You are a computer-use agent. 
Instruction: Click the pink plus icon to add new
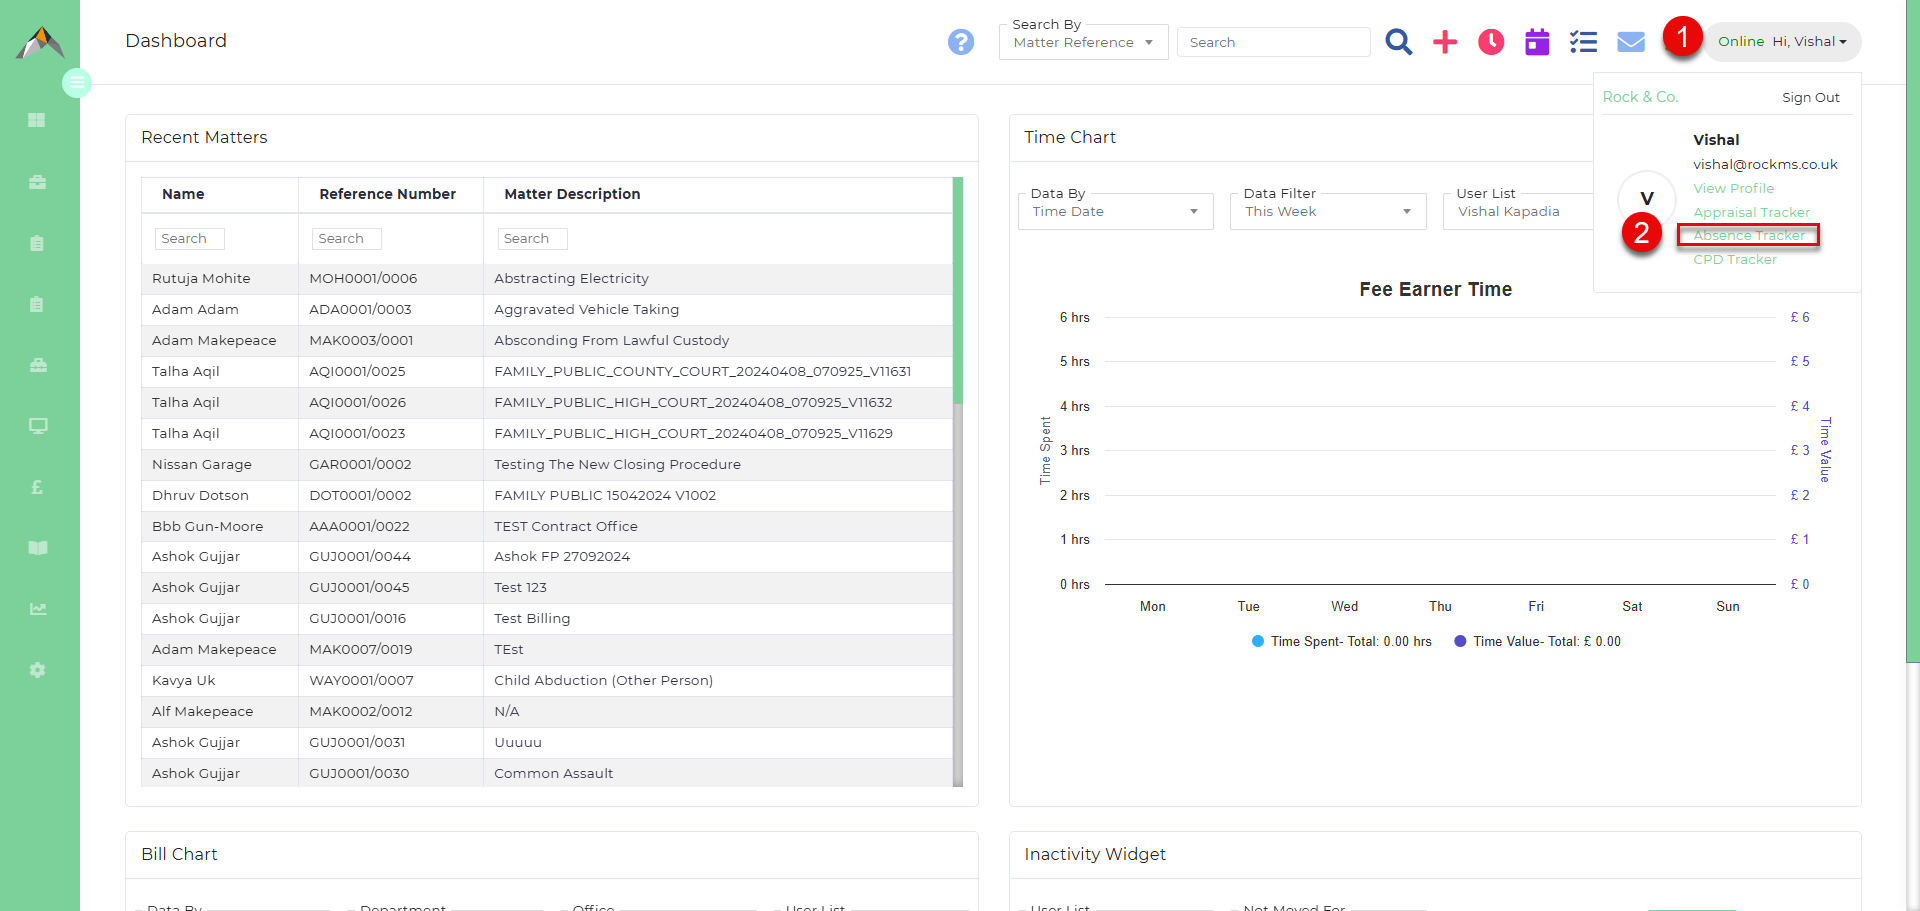pos(1444,42)
